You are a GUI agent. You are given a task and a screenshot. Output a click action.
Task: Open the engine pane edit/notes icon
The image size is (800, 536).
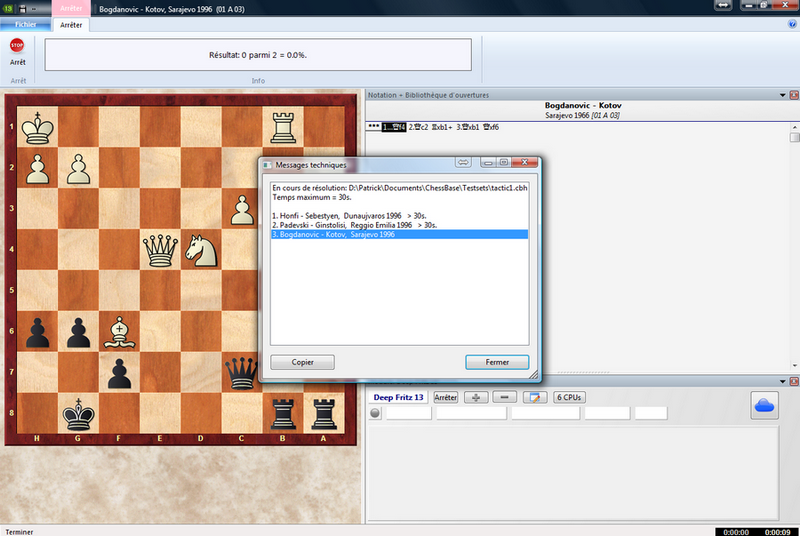point(534,397)
